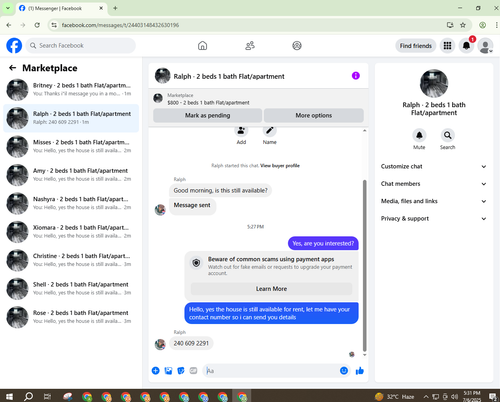Open the notifications bell

click(466, 46)
